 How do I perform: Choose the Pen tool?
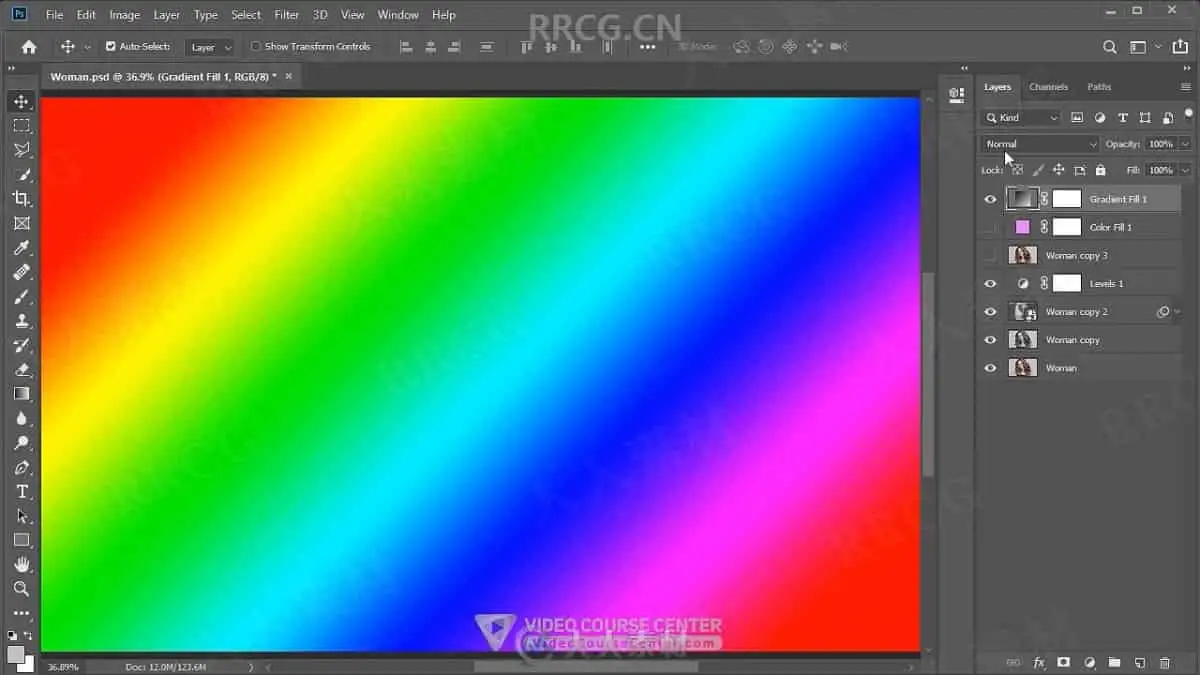pyautogui.click(x=22, y=468)
